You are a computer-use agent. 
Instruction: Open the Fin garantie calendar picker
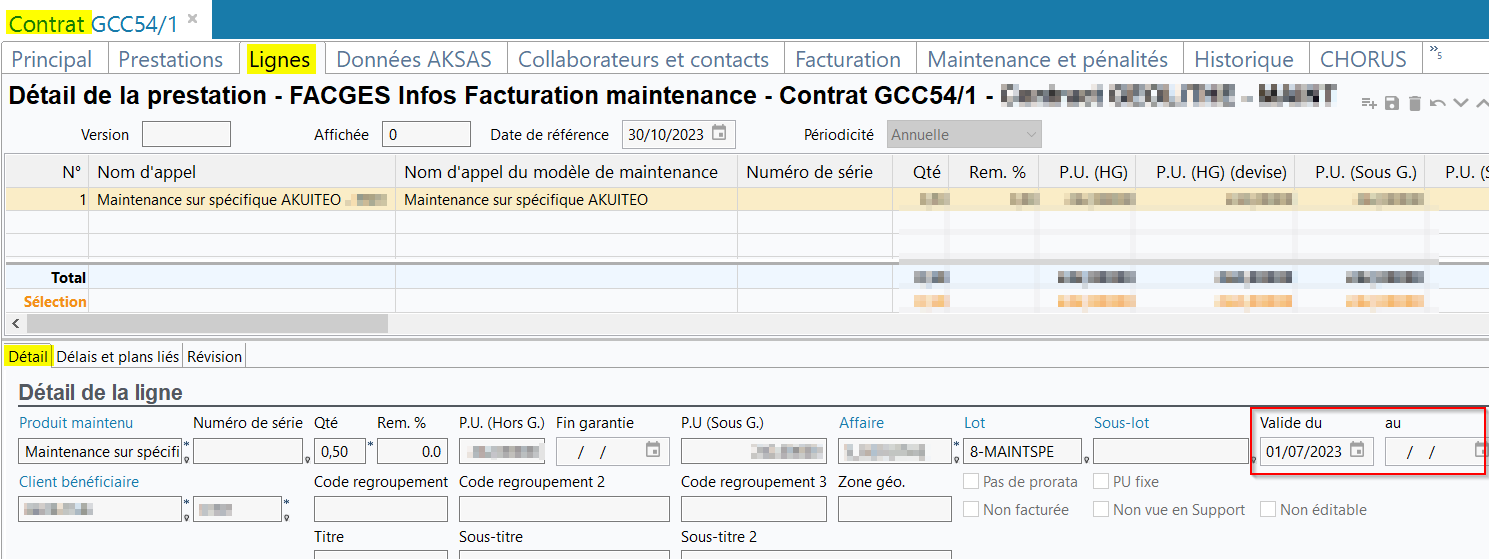[x=653, y=451]
